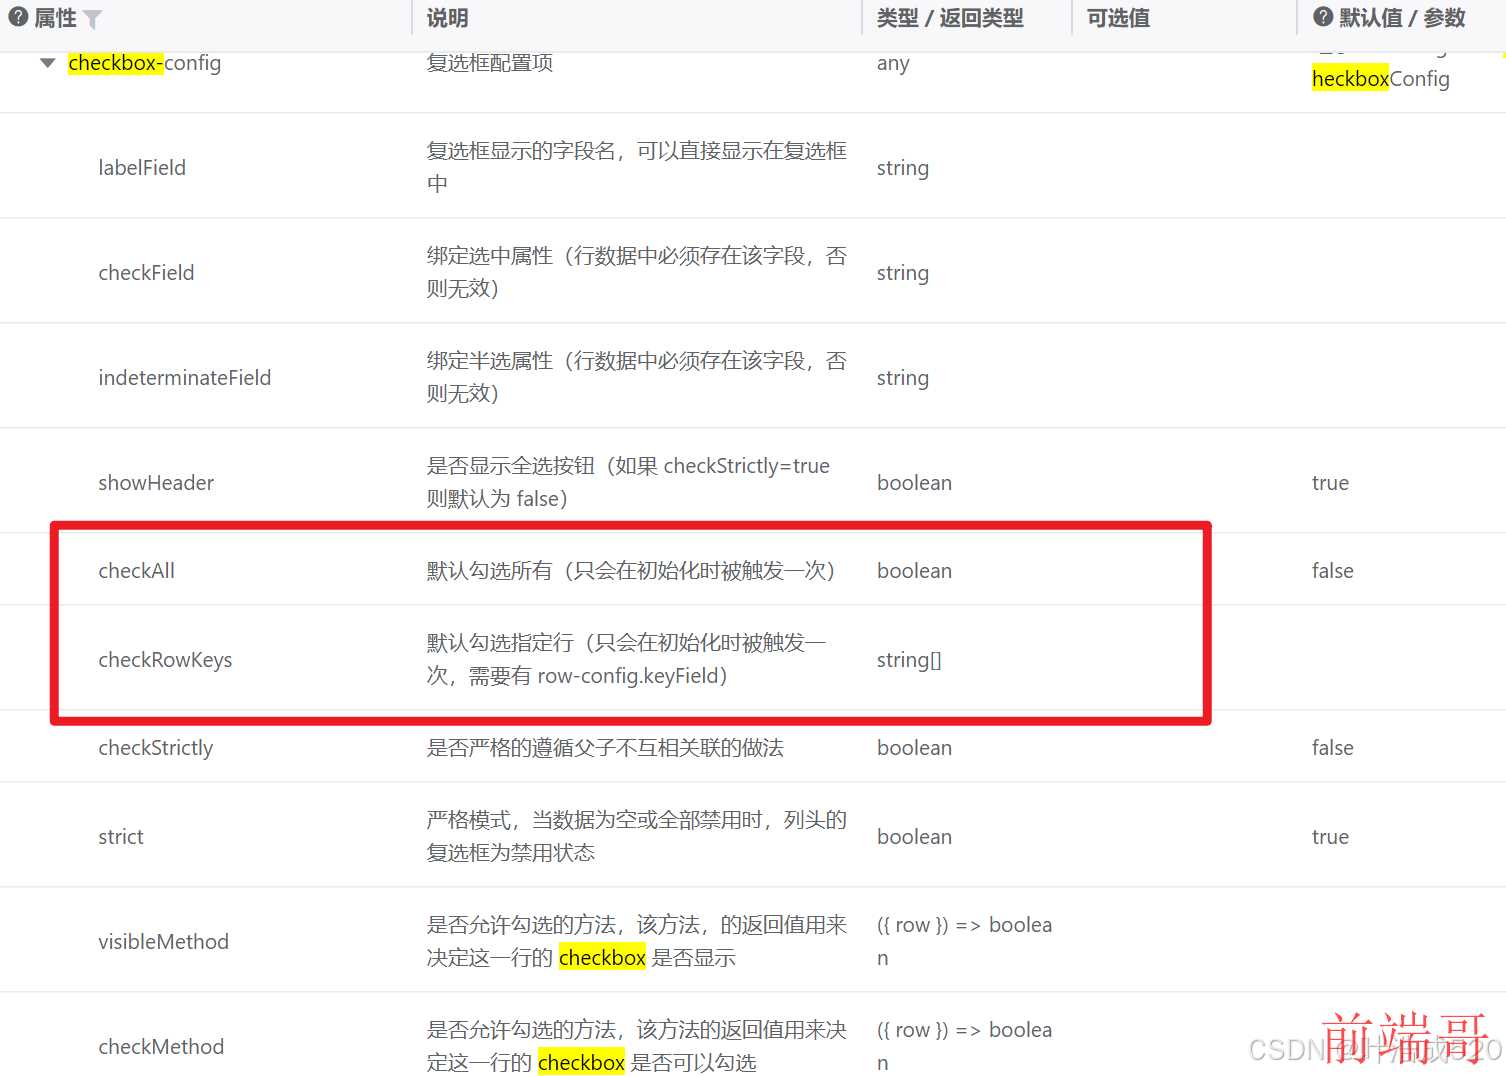
Task: Click the boolean type for checkAll
Action: coord(914,570)
